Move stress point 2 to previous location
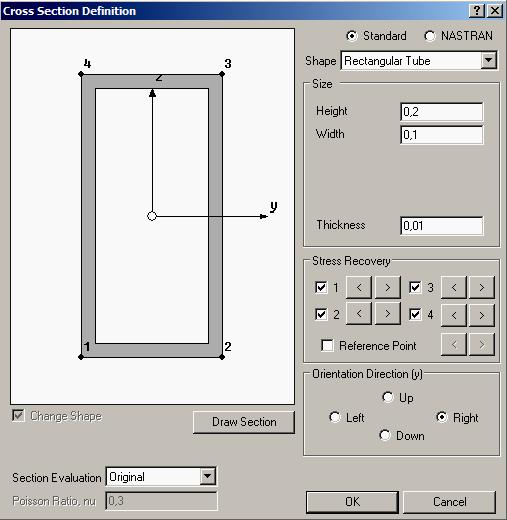 pyautogui.click(x=359, y=314)
